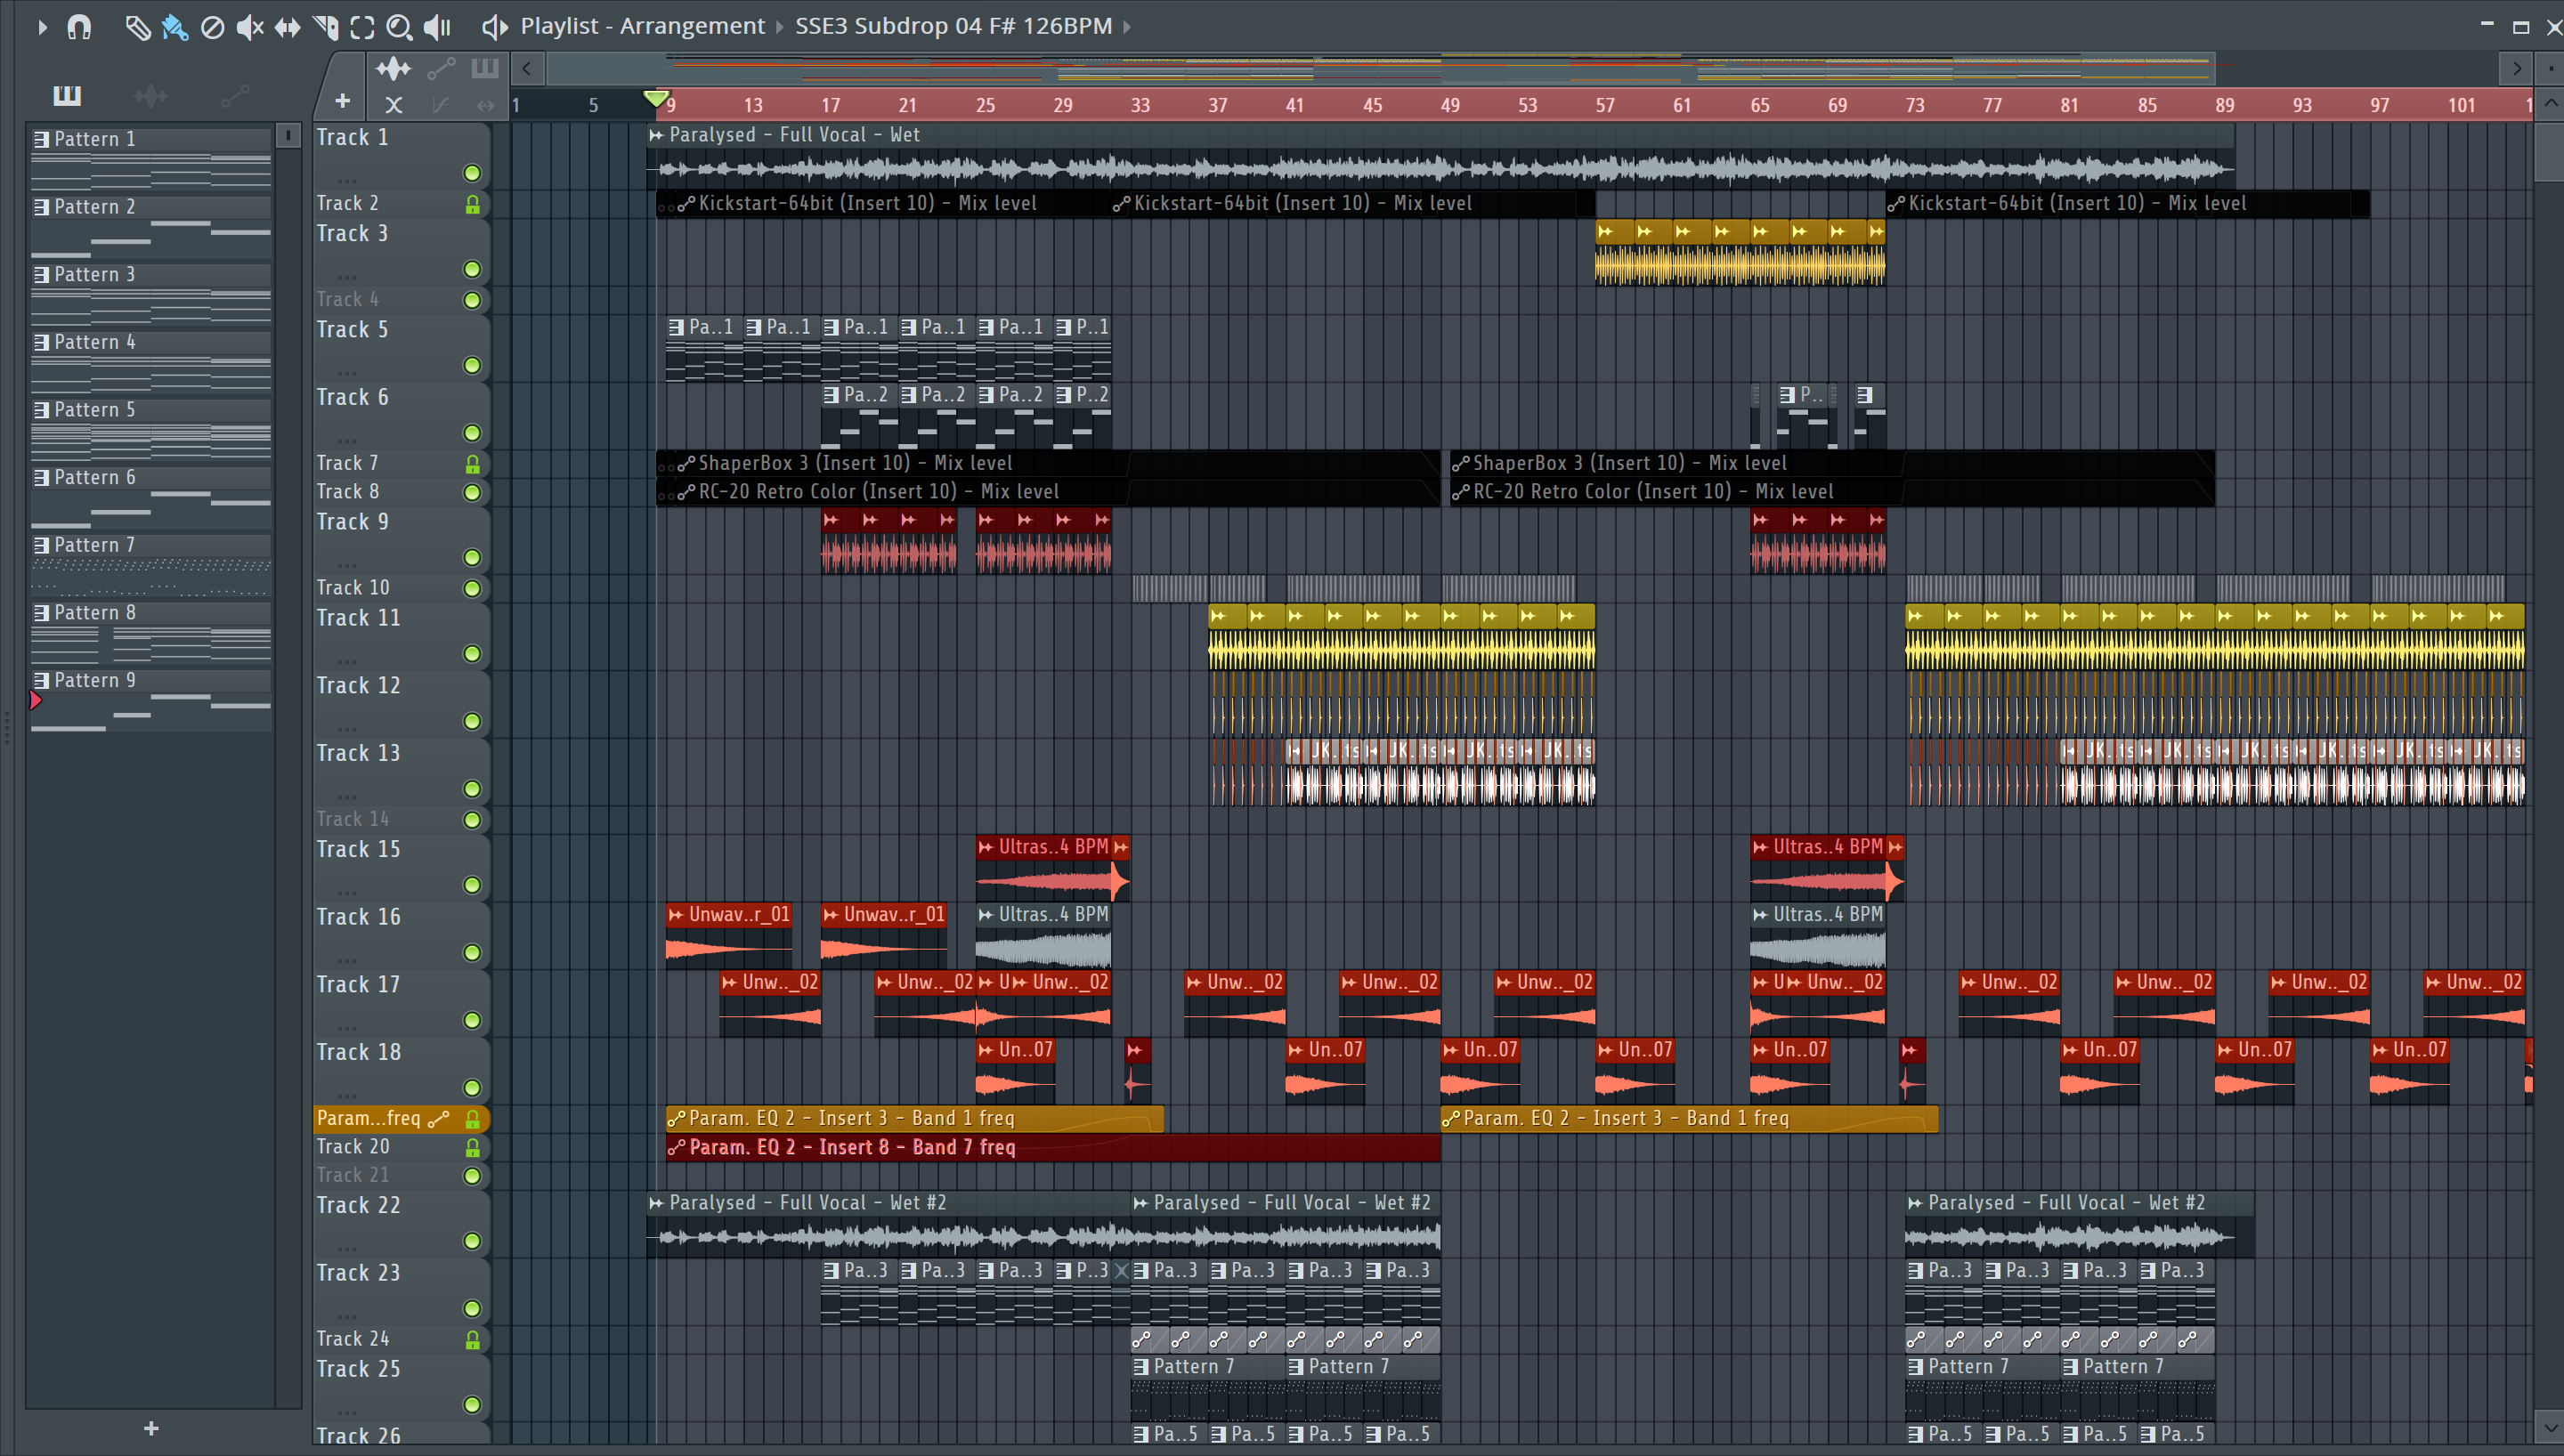Click the SSE3 Subdrop 04 F# 126BPM label
This screenshot has width=2564, height=1456.
[x=953, y=26]
